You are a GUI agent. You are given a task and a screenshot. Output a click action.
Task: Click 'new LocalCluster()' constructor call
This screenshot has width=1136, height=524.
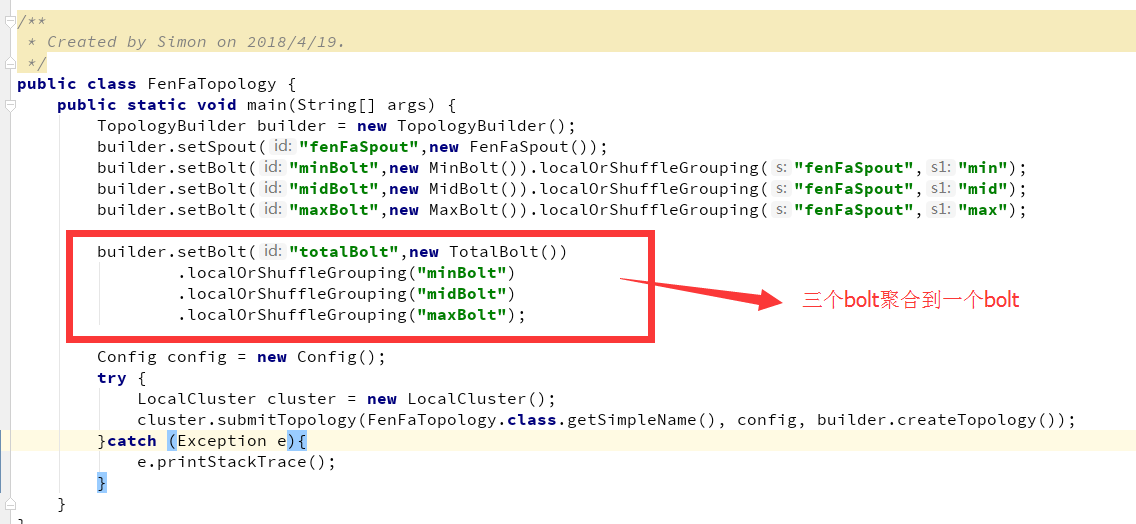pos(455,399)
